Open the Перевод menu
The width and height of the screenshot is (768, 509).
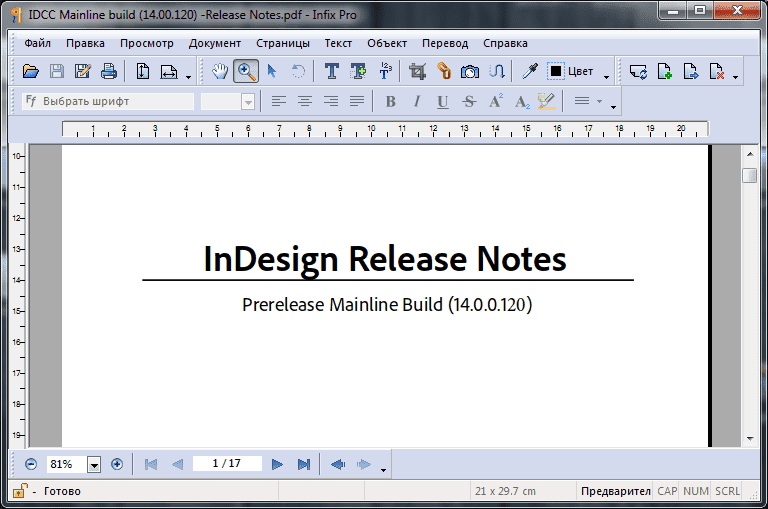445,43
